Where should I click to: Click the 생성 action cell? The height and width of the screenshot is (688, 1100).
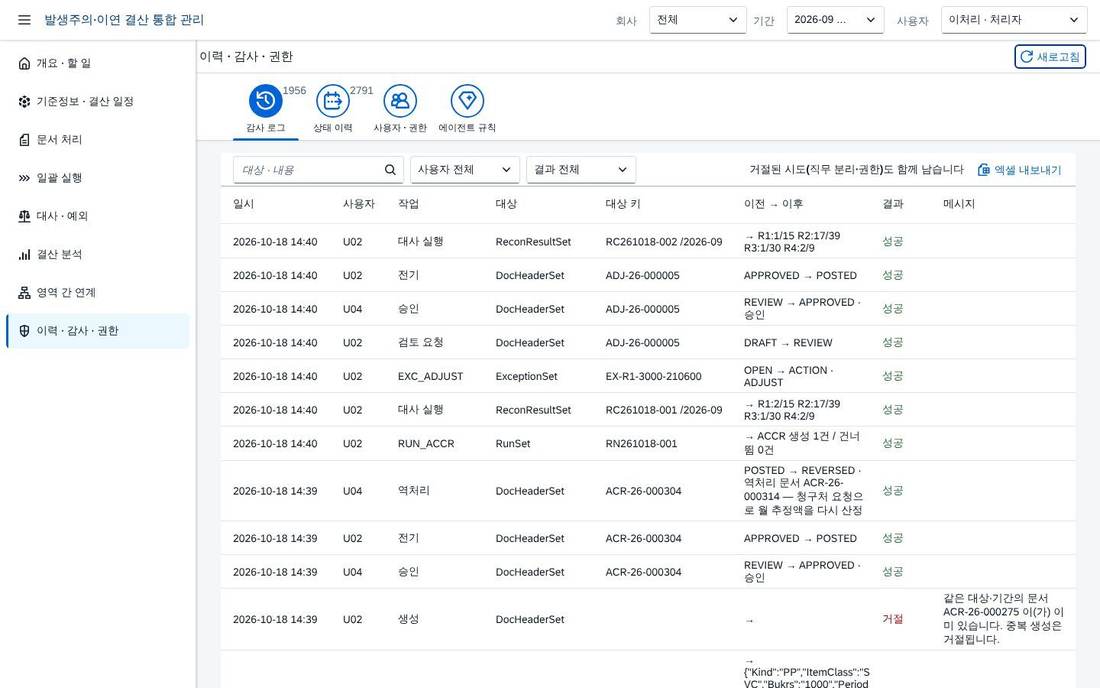click(408, 619)
